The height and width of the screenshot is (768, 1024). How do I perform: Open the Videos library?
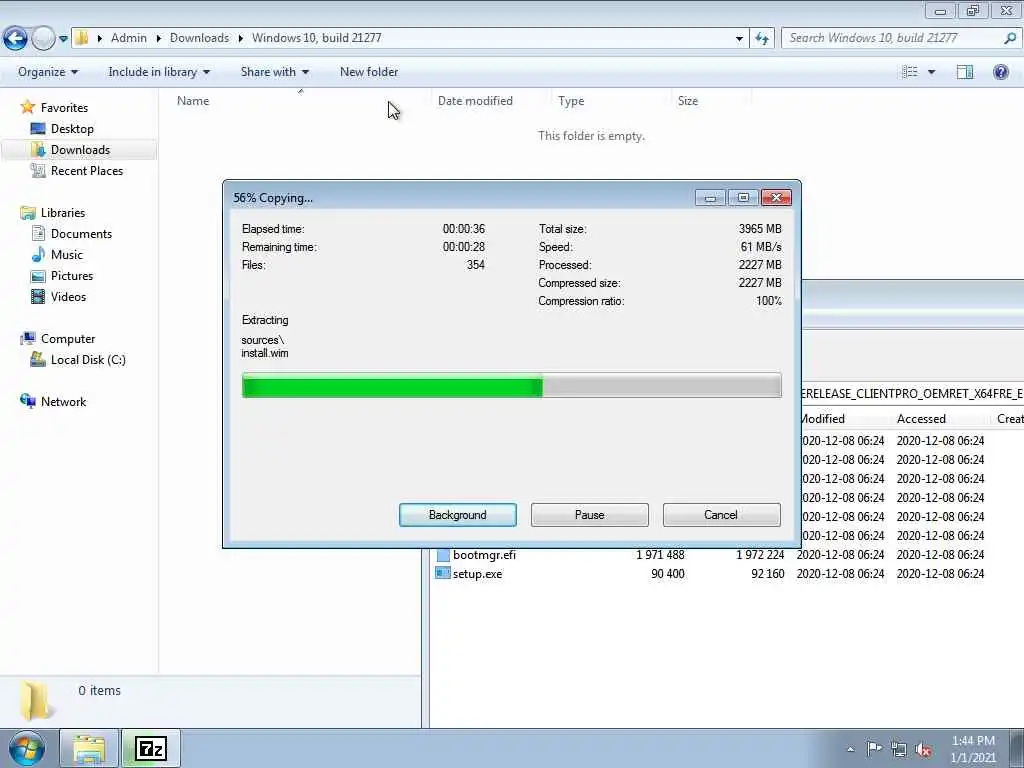69,296
